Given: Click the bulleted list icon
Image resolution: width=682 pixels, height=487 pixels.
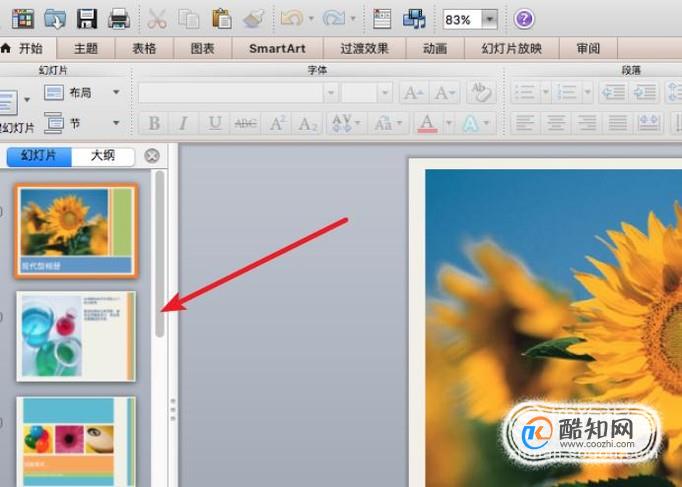Looking at the screenshot, I should pyautogui.click(x=525, y=93).
